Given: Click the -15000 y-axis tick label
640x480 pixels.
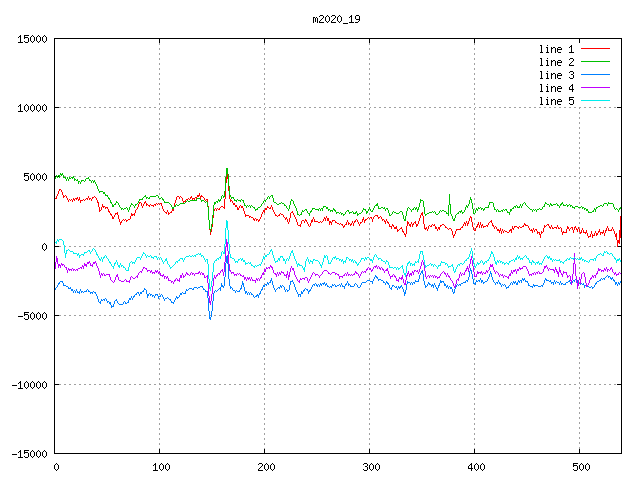Looking at the screenshot, I should (29, 453).
